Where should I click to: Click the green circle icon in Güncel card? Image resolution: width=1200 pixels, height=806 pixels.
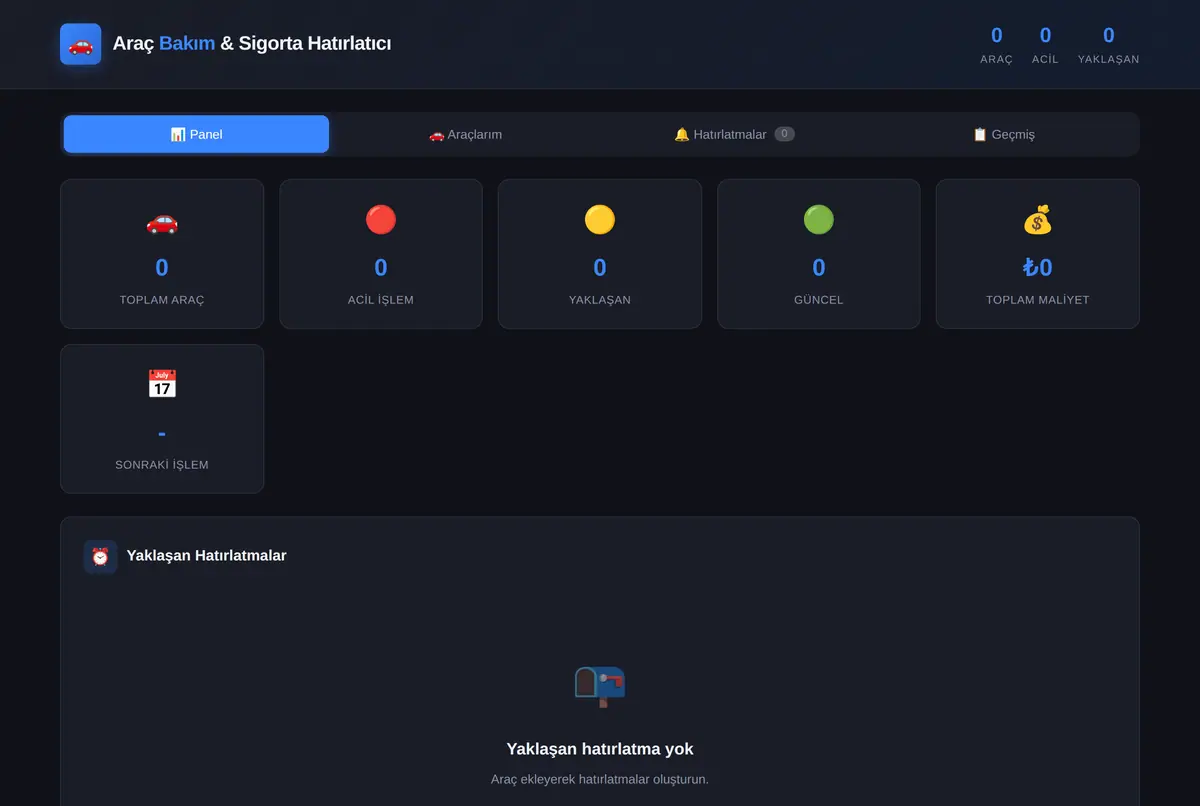[x=819, y=220]
